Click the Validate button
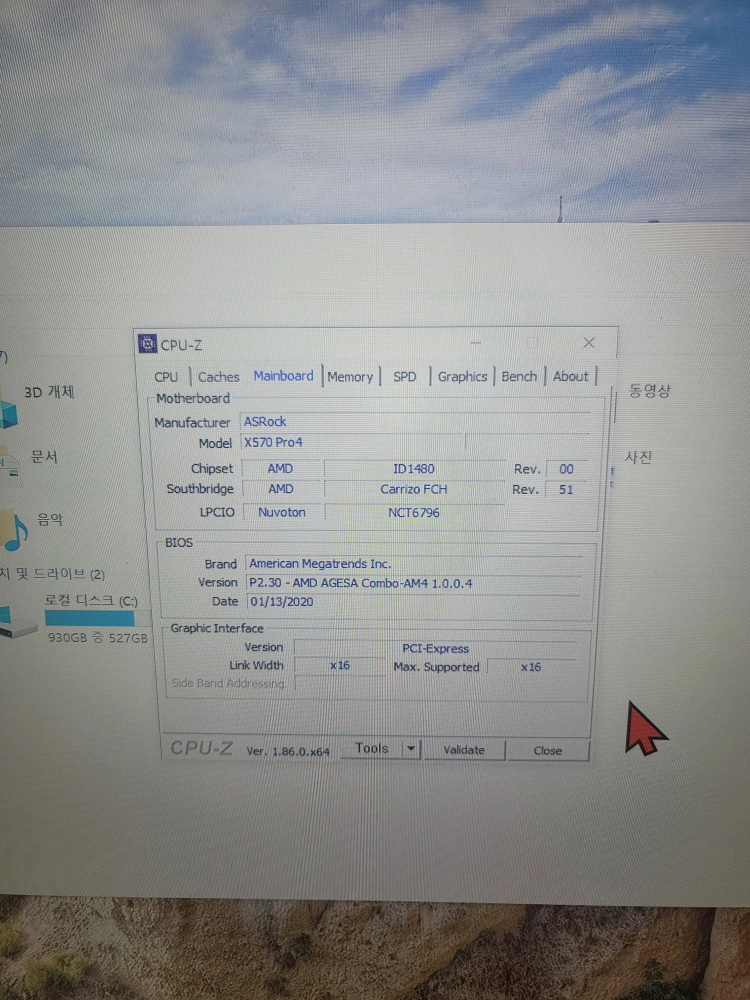 pyautogui.click(x=464, y=750)
